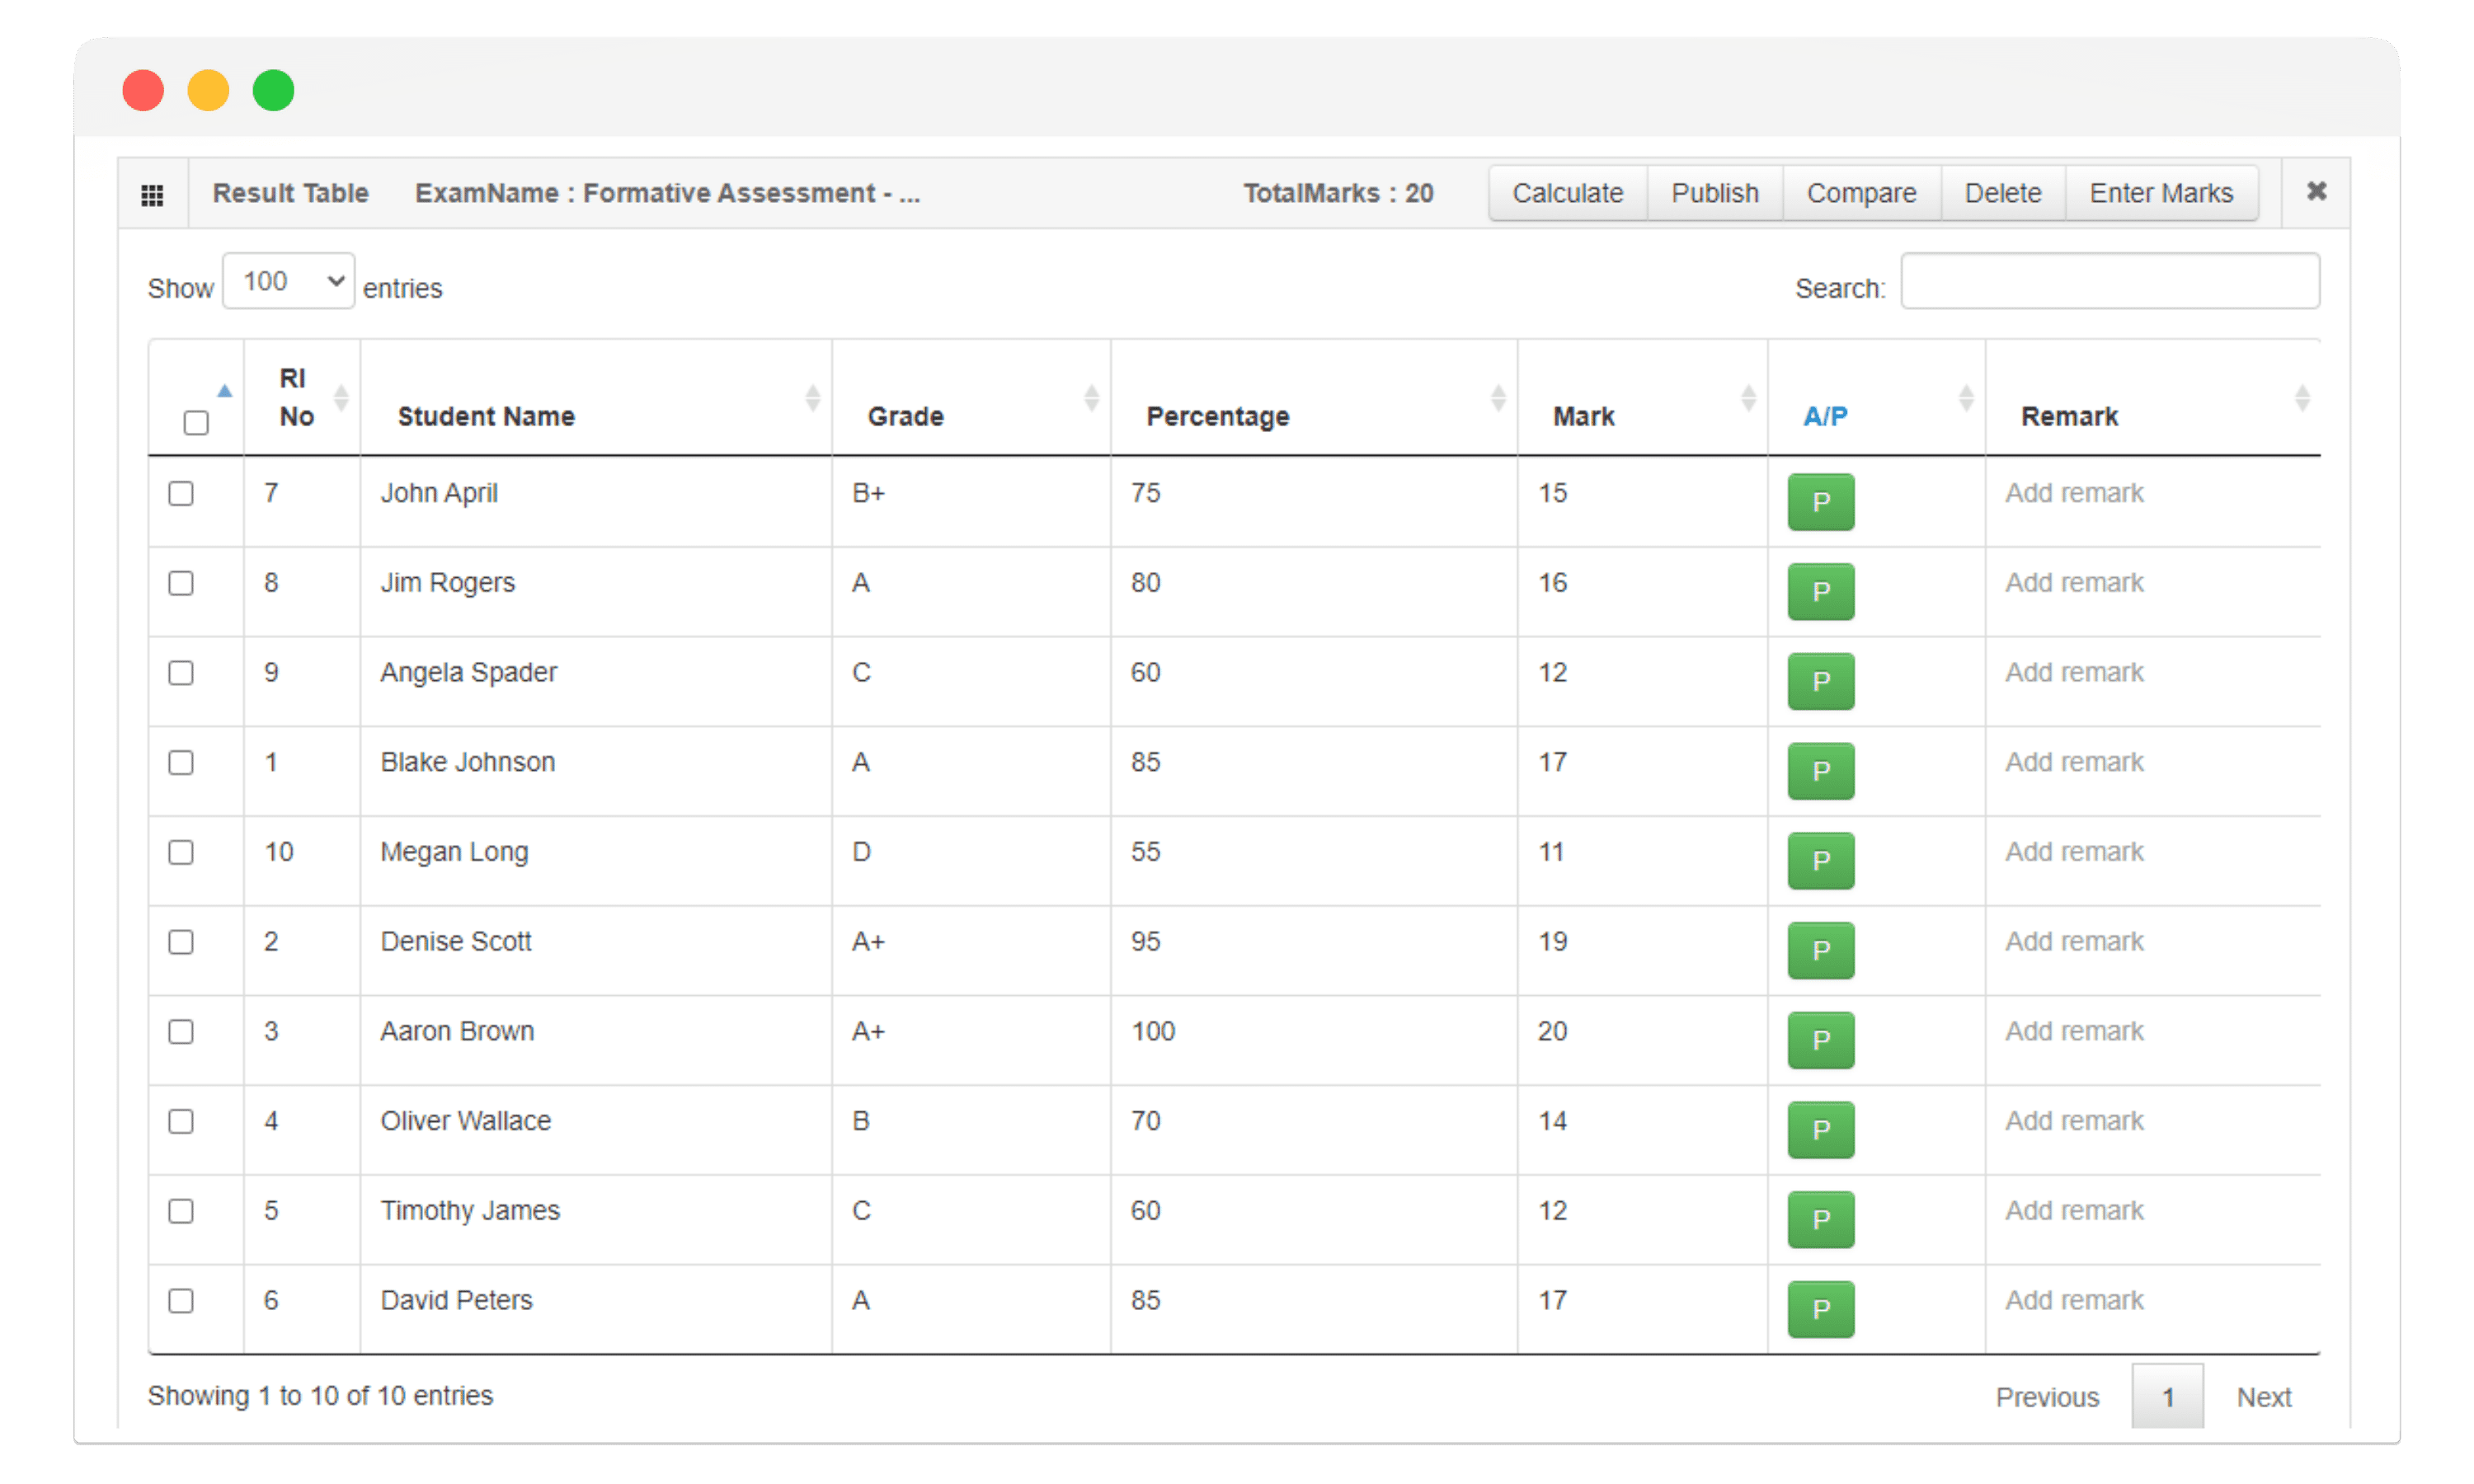Open the Show entries dropdown

[x=288, y=281]
